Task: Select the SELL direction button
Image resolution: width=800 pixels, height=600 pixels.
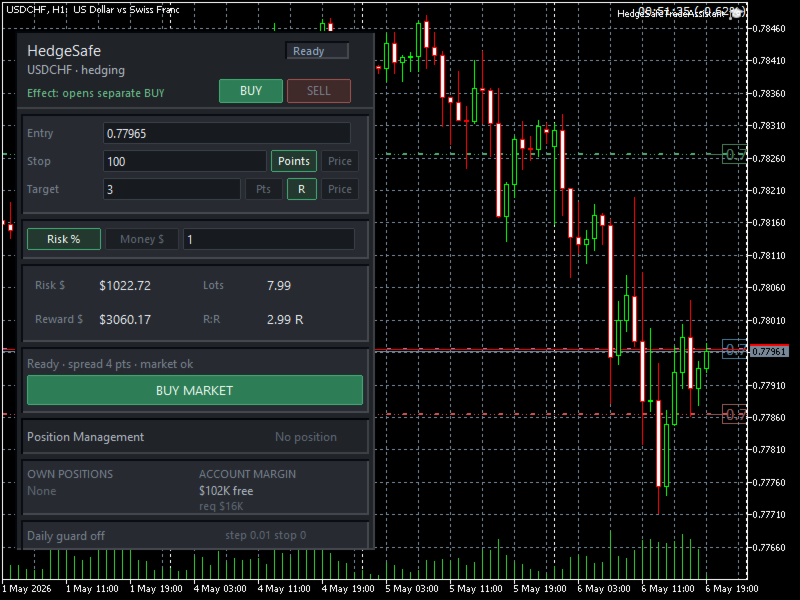Action: click(318, 91)
